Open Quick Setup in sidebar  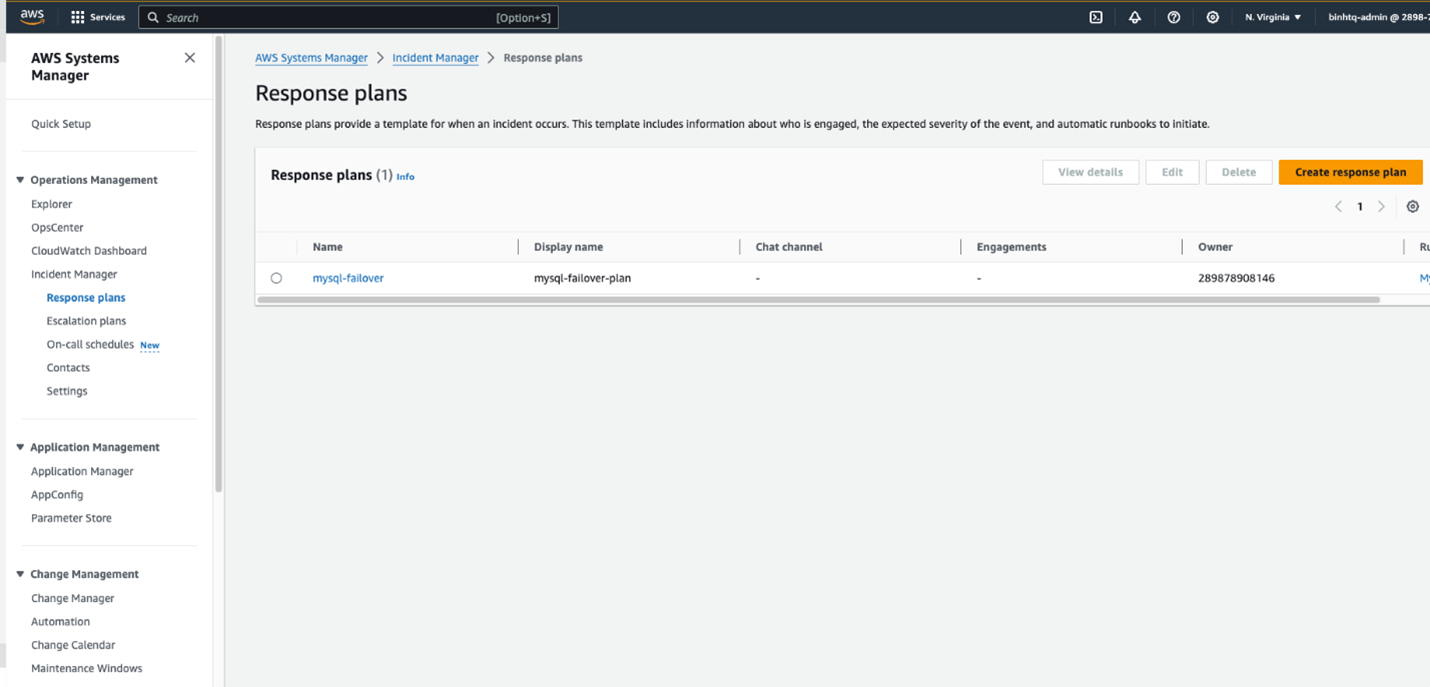tap(61, 124)
